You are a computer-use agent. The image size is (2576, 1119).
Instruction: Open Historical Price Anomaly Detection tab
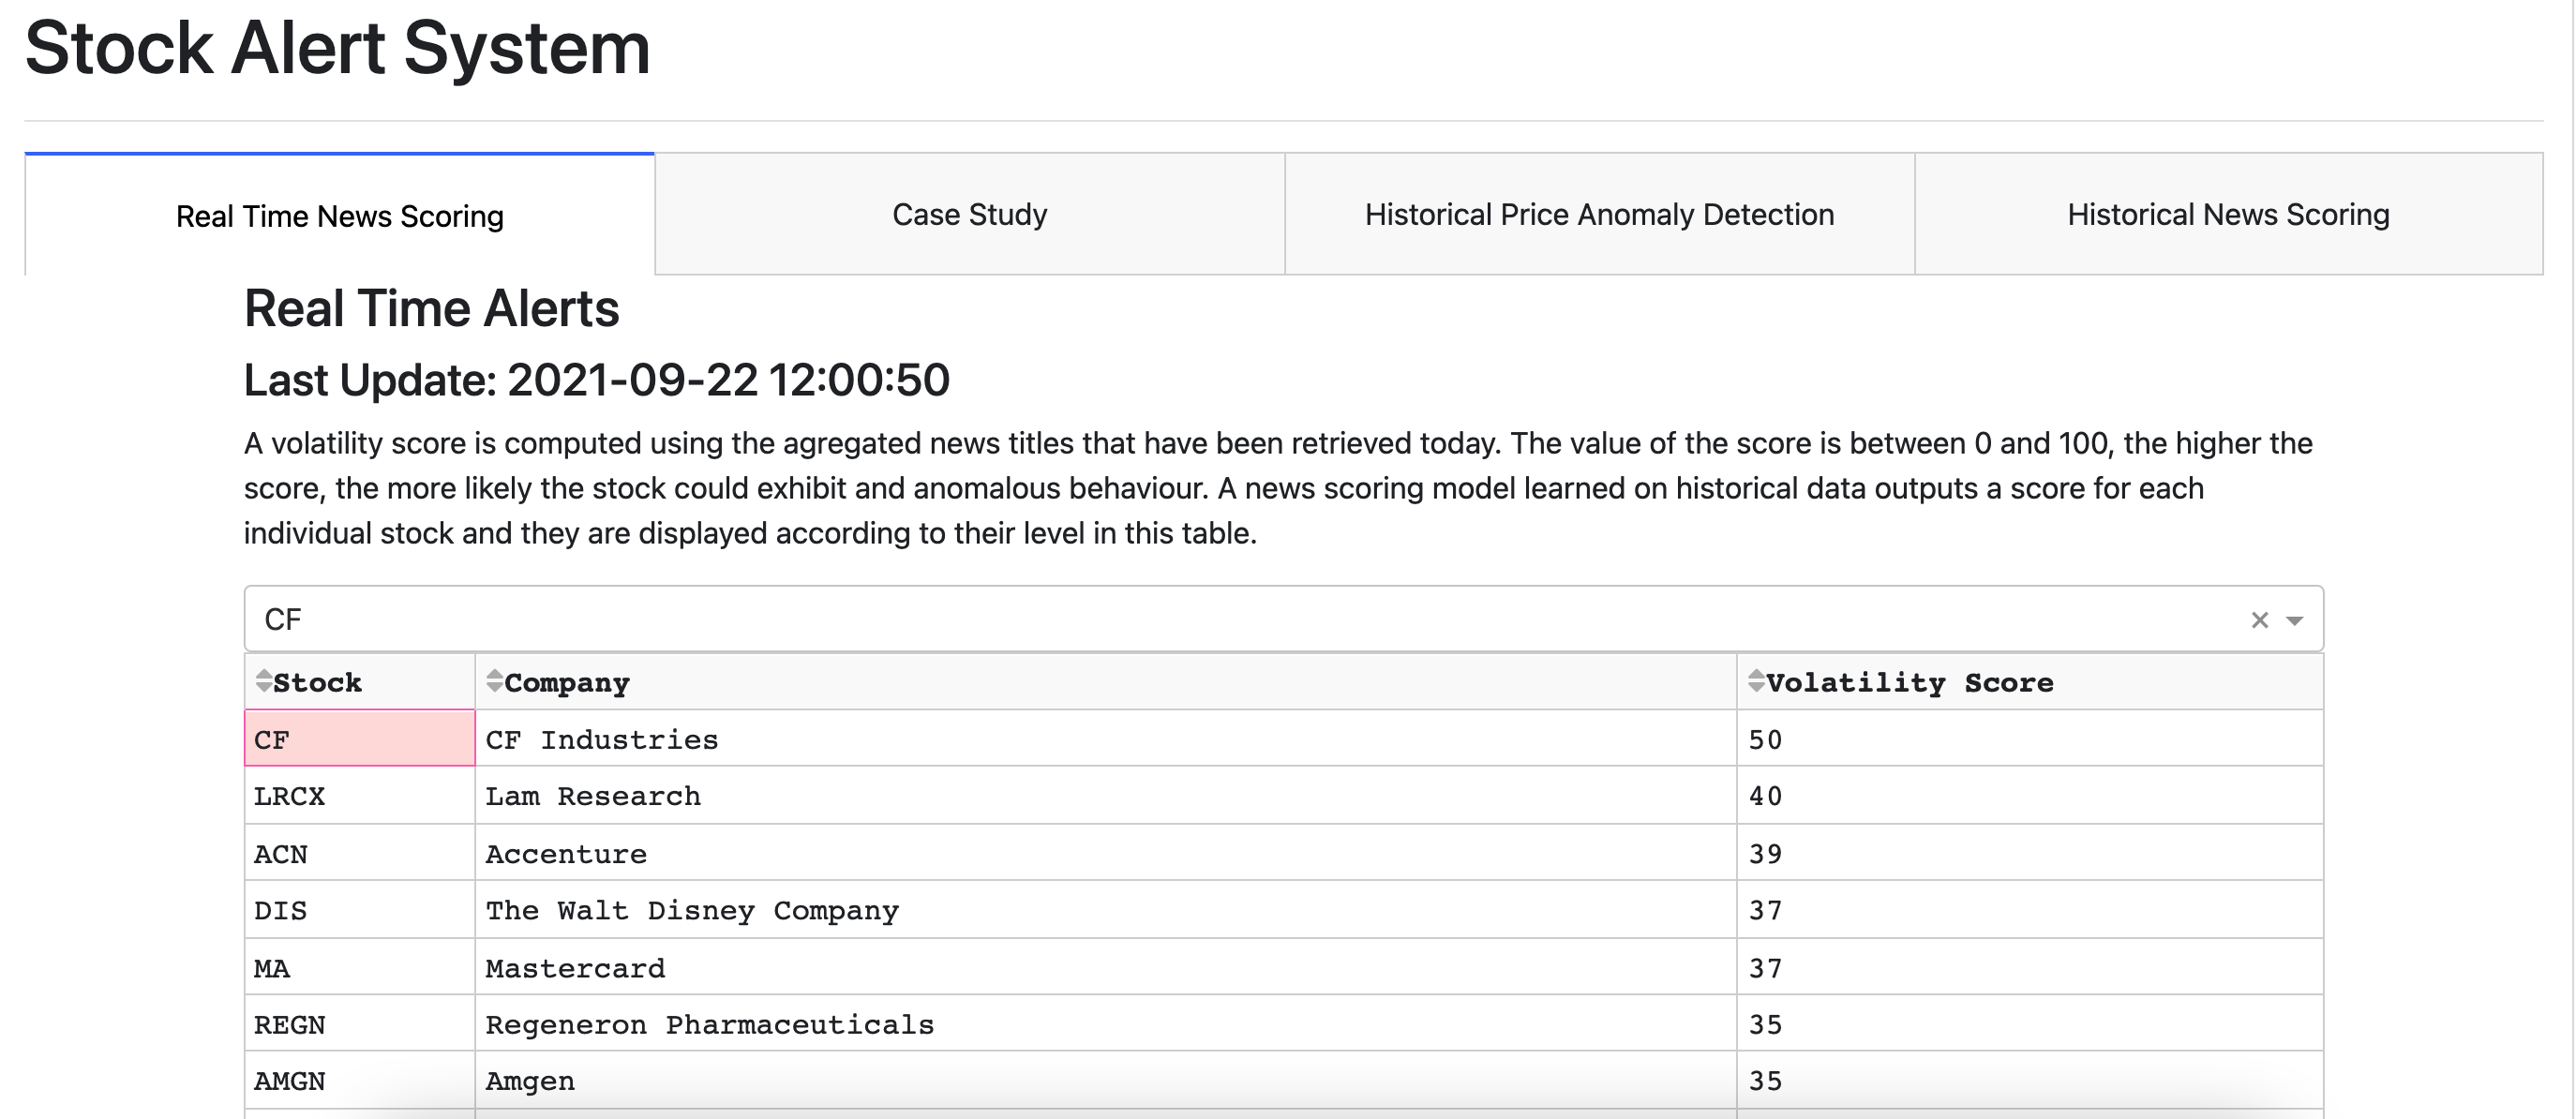(1599, 214)
